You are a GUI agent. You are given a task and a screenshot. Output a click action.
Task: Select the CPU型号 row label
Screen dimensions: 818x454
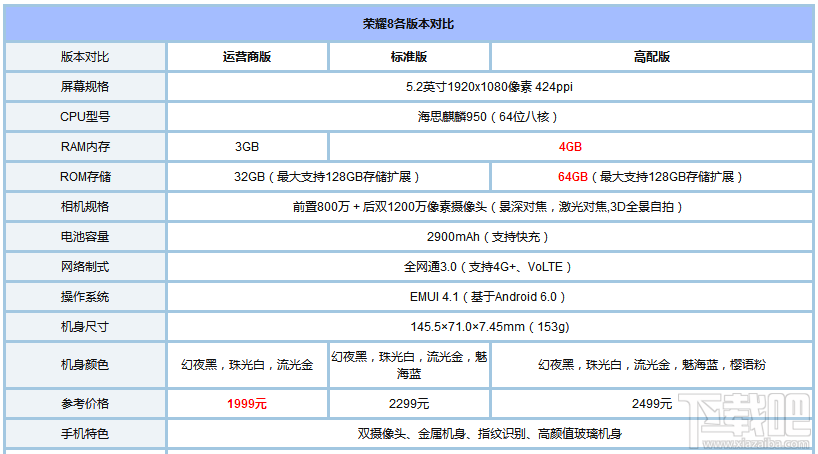pos(85,117)
